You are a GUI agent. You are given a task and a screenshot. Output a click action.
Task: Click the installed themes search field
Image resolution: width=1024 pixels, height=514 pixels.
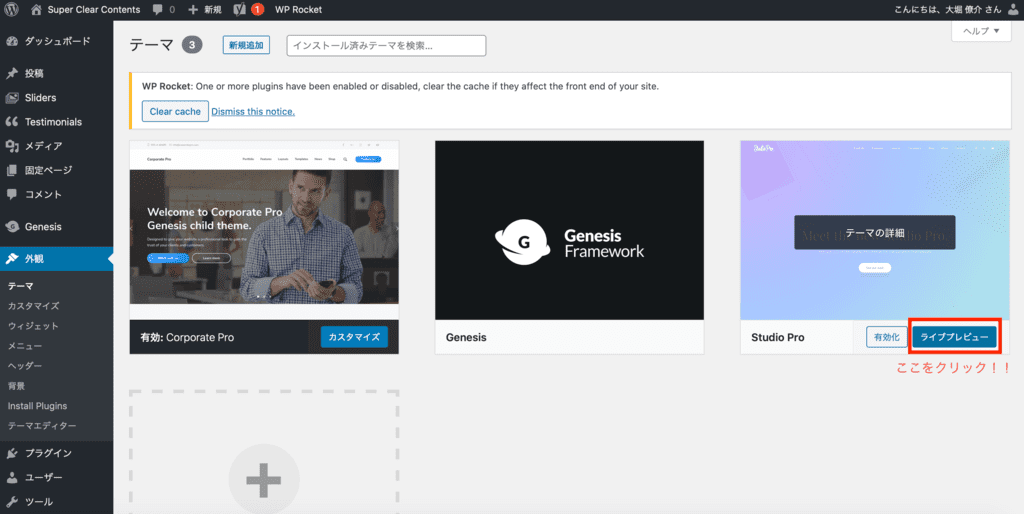click(x=386, y=46)
